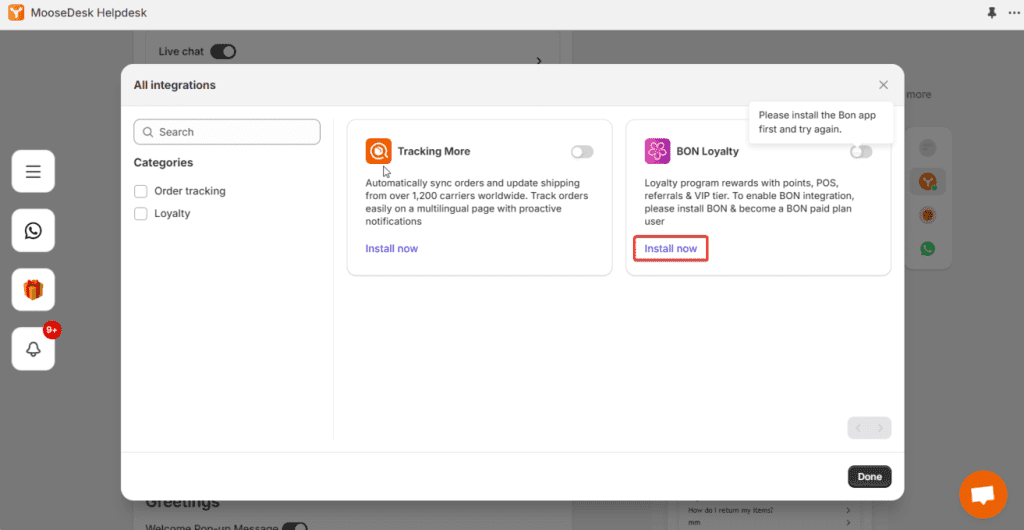This screenshot has width=1024, height=530.
Task: Select the green WhatsApp channel icon behind the dialog
Action: pos(927,248)
